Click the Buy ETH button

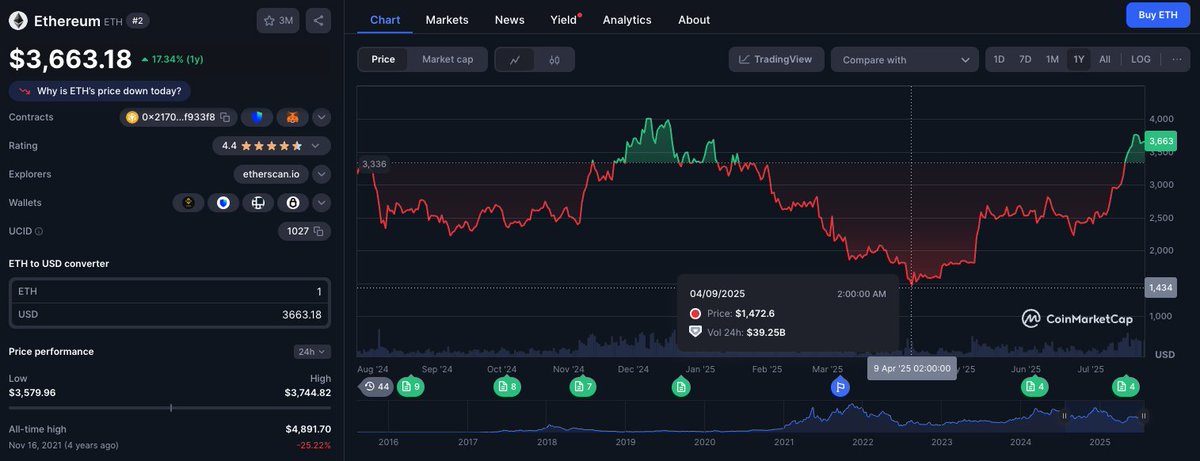pos(1158,15)
